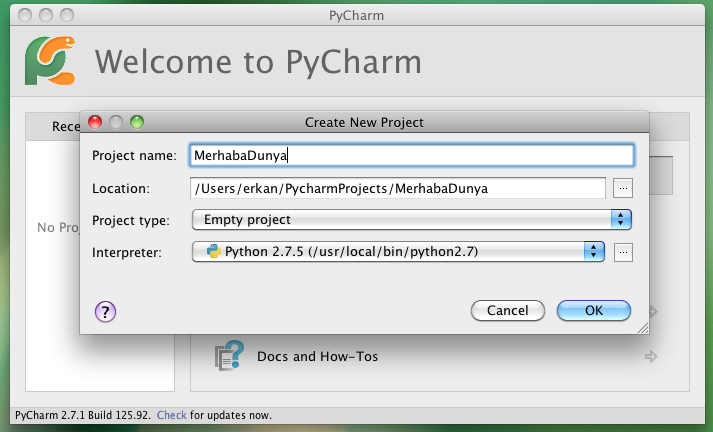Open the Location browse ellipsis button

click(623, 188)
